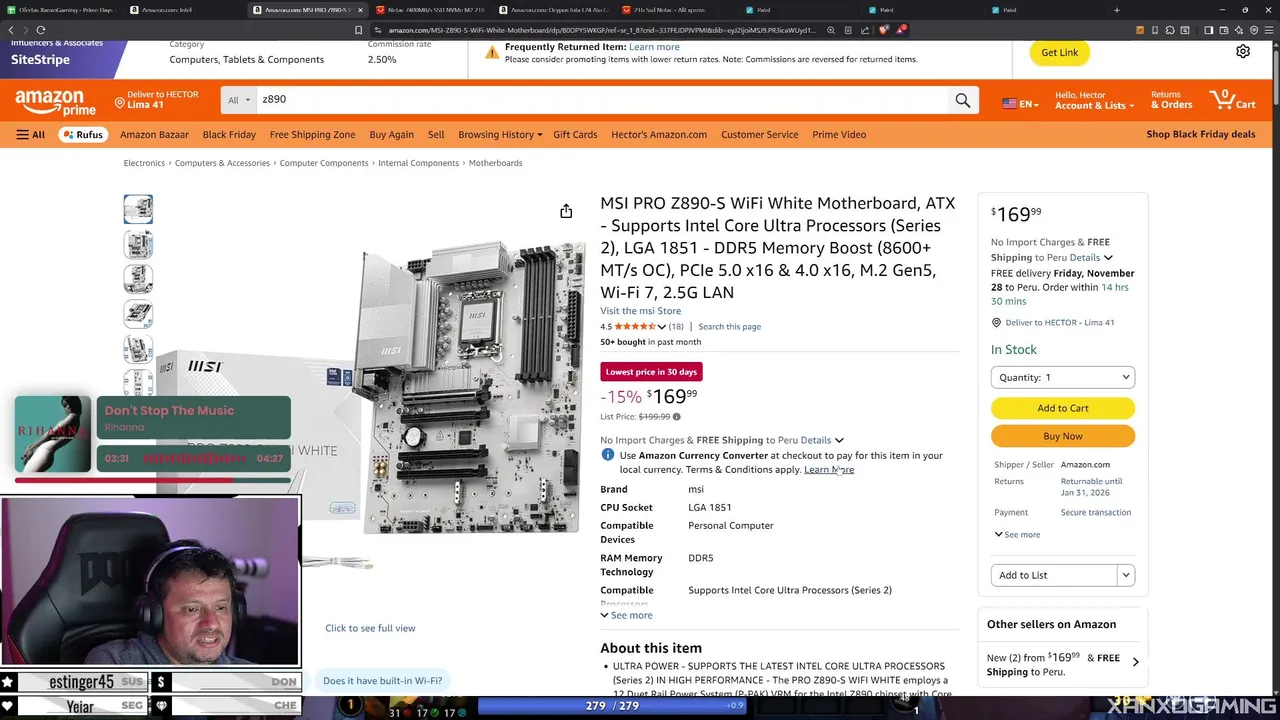This screenshot has height=720, width=1280.
Task: Open Gift Cards nav item
Action: tap(575, 134)
